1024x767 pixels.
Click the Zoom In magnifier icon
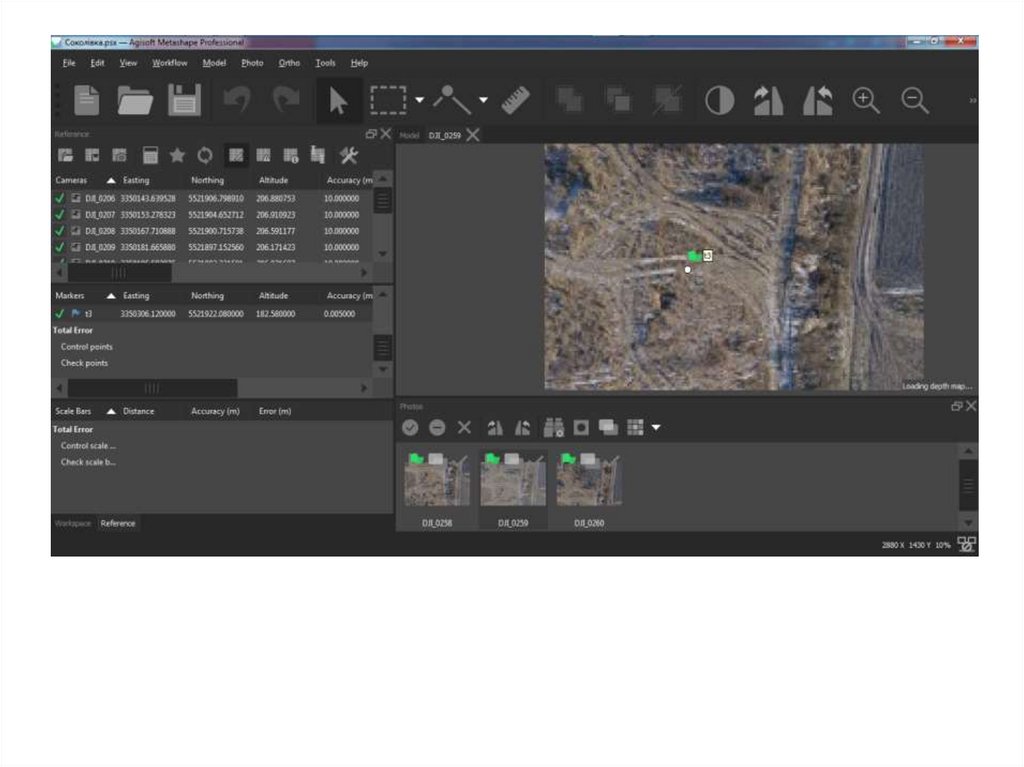click(x=866, y=100)
